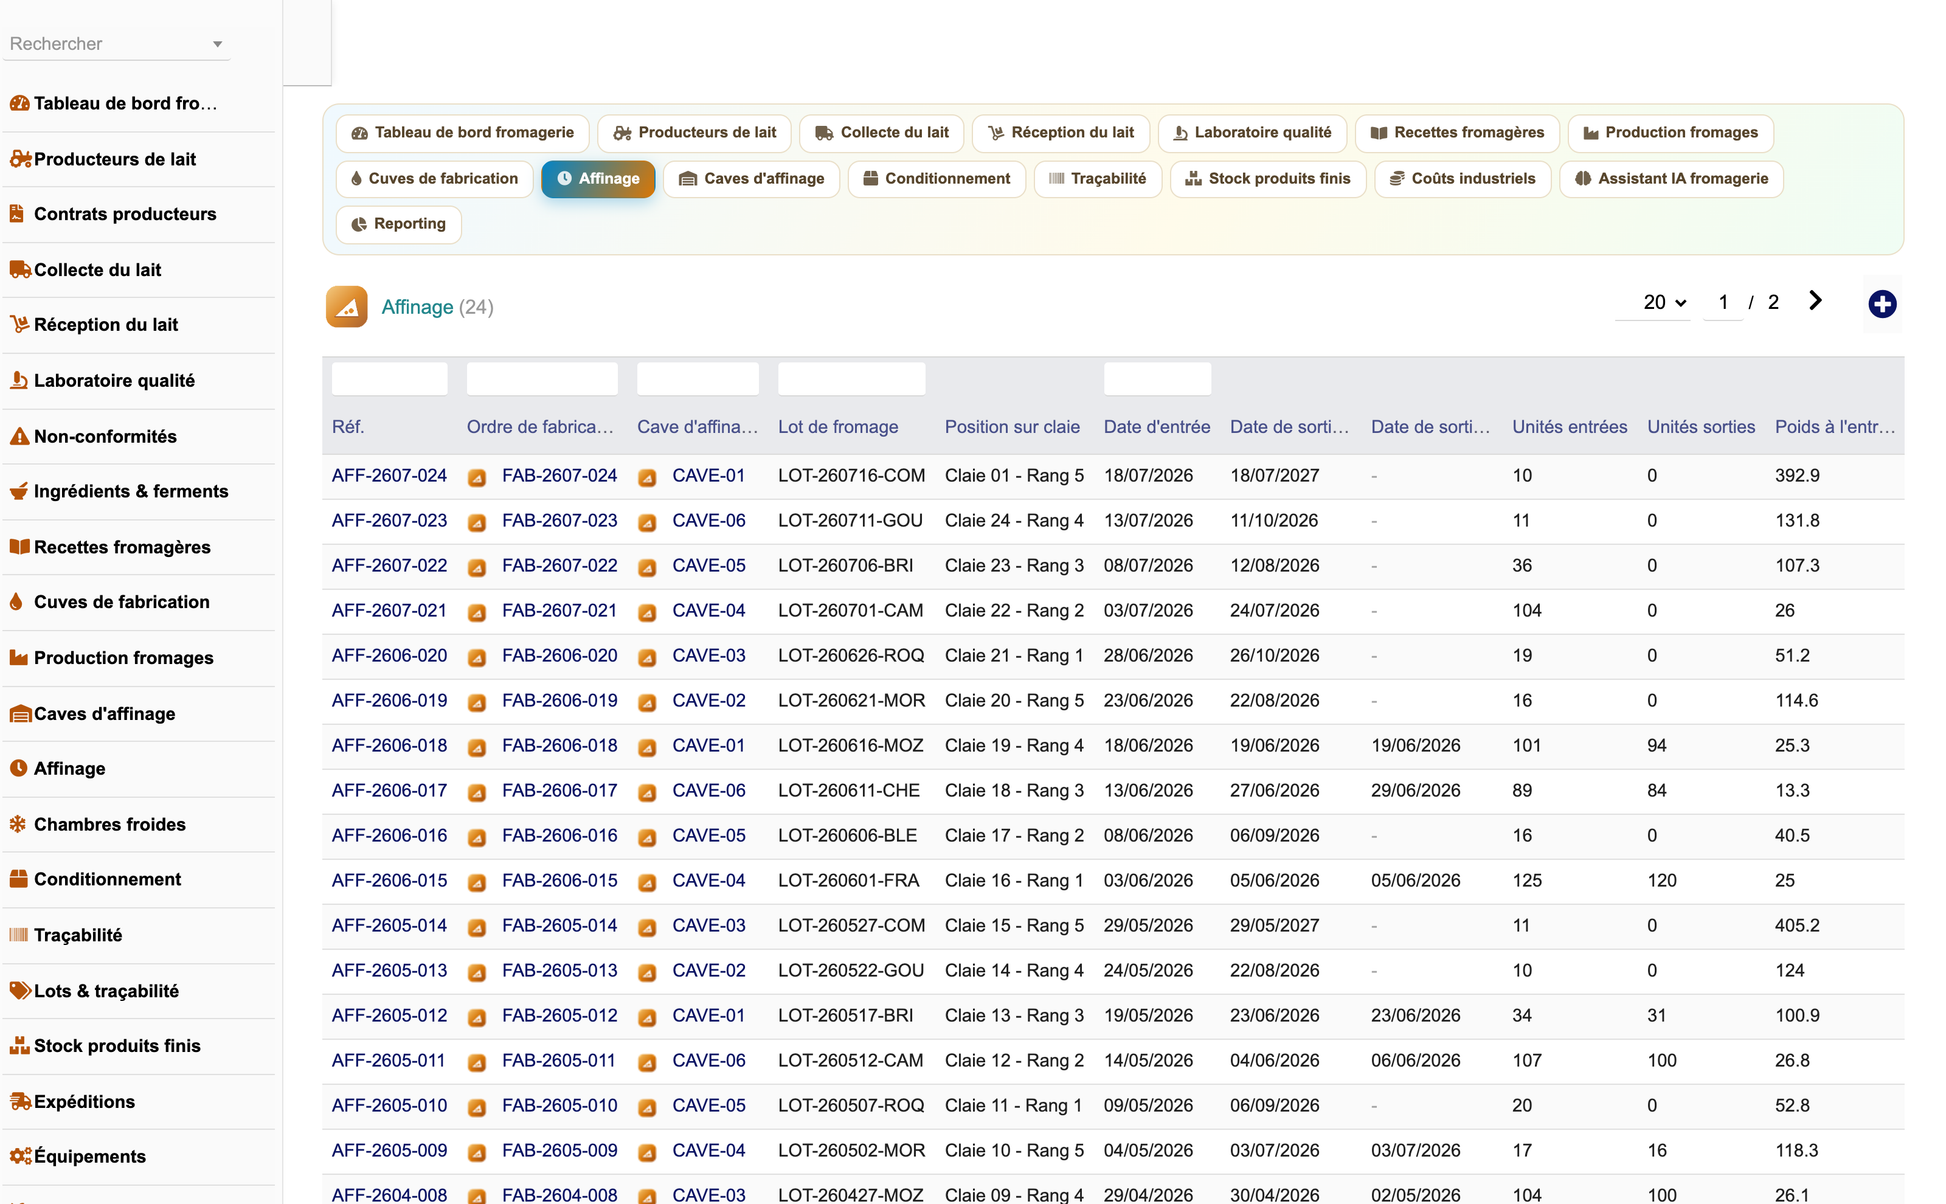Click the Conditionnement box icon in sidebar
The width and height of the screenshot is (1946, 1204).
click(18, 880)
